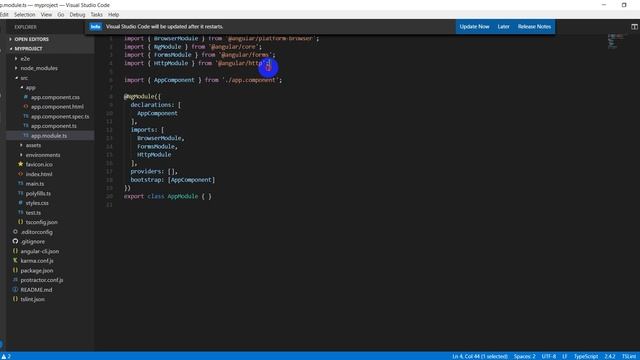Click the restore down window button
Screen dimensions: 640x360
pos(624,5)
